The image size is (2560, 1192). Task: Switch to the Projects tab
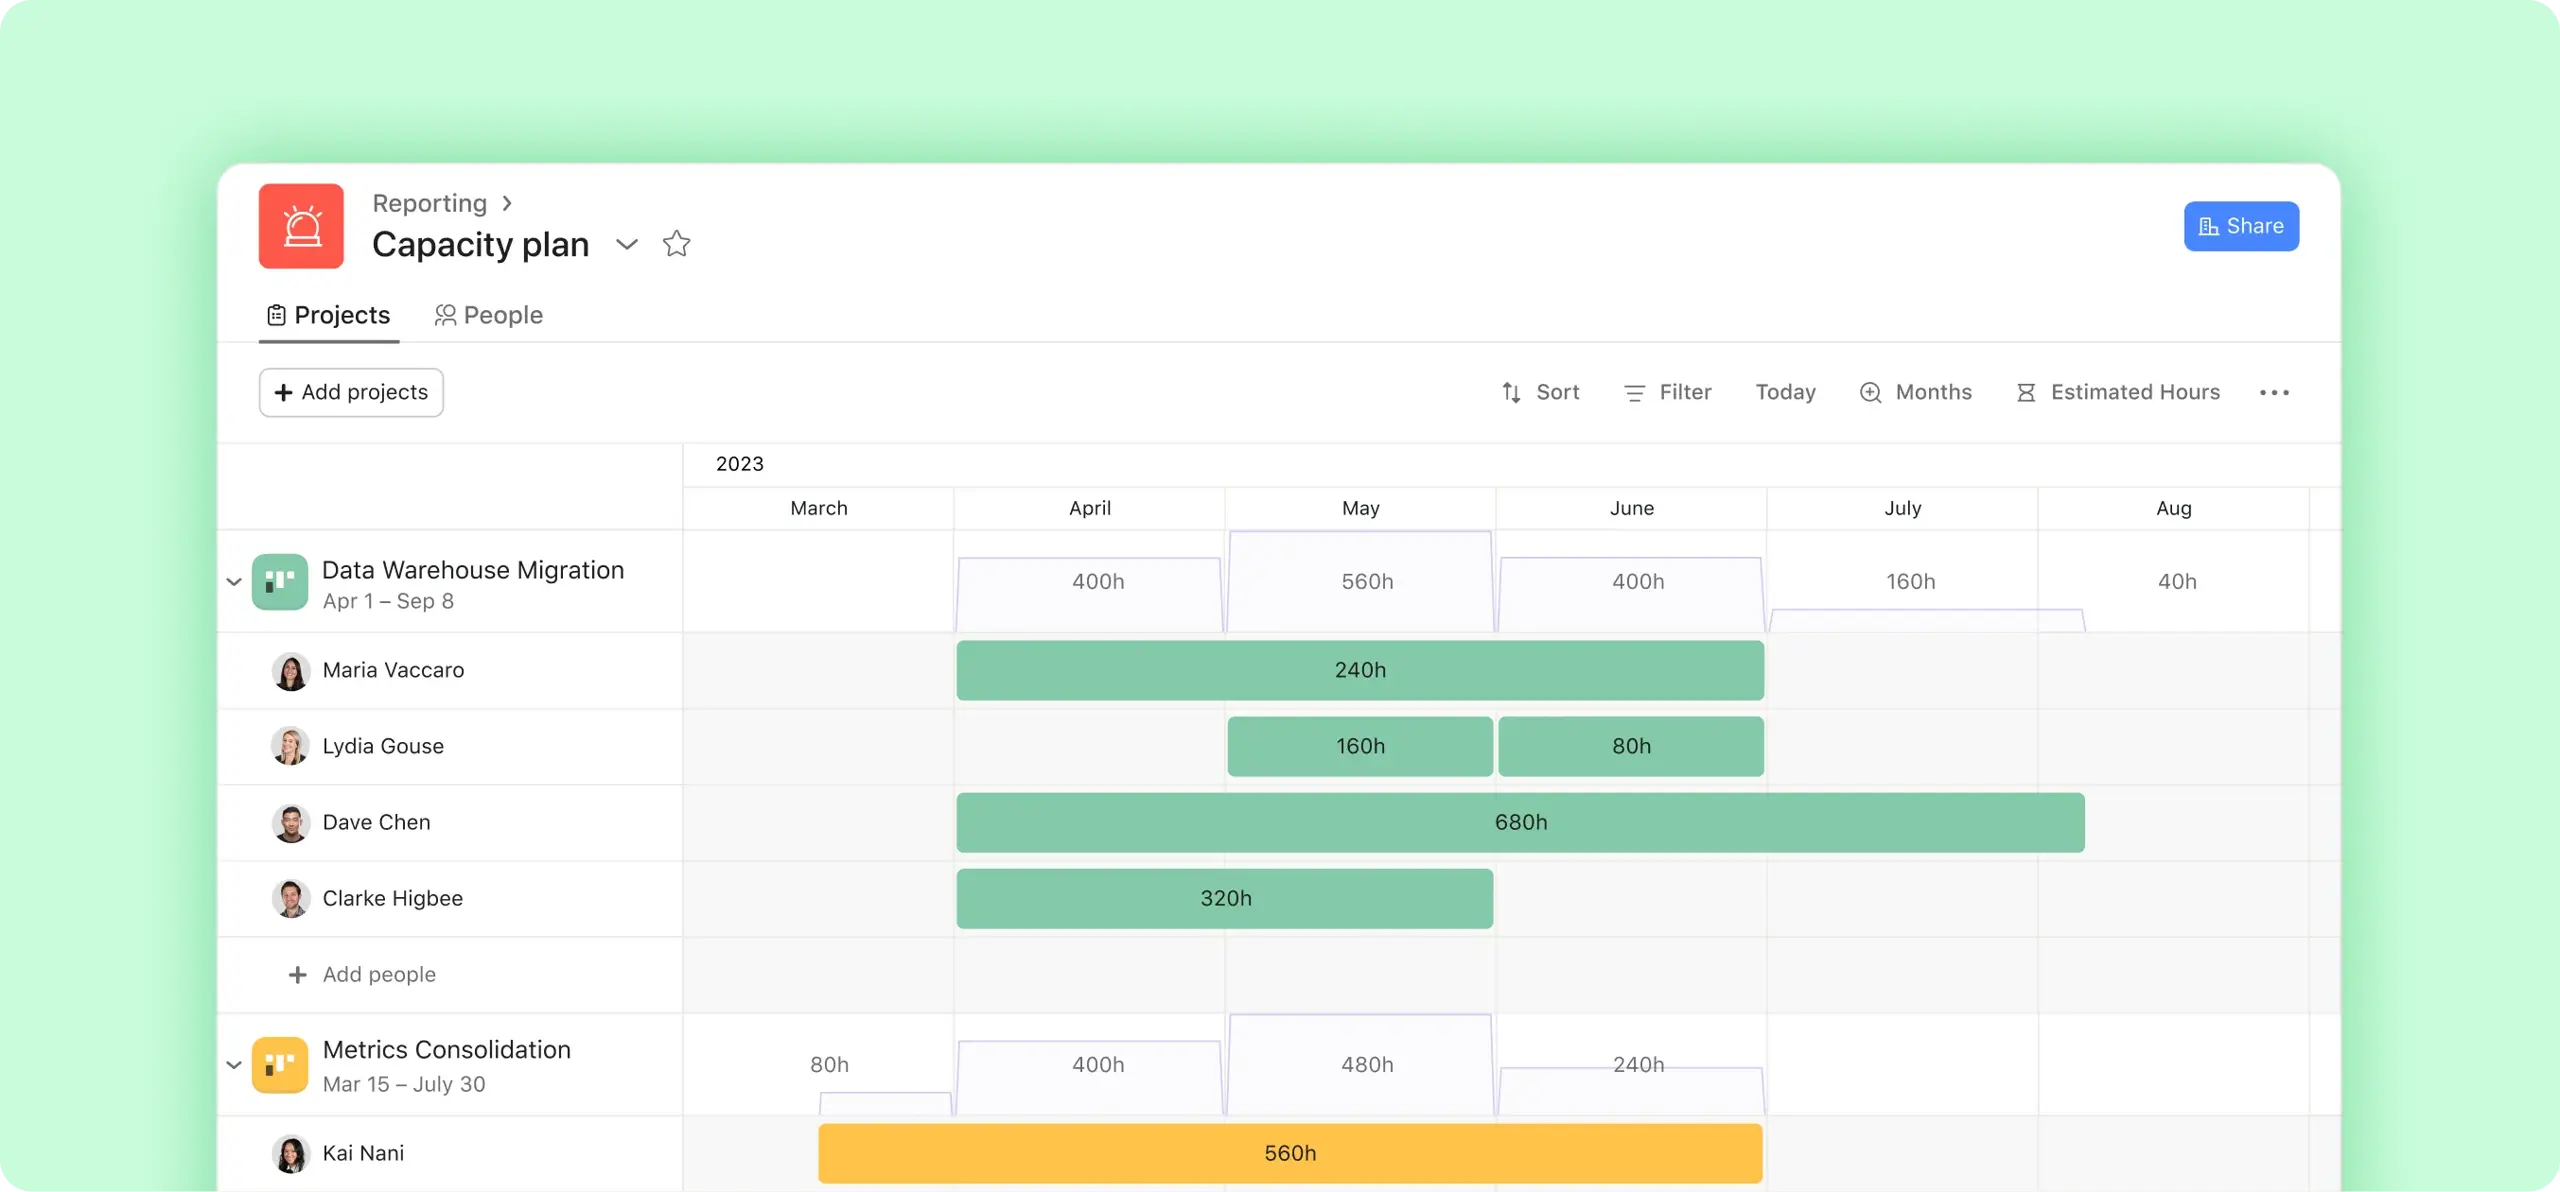pos(327,314)
